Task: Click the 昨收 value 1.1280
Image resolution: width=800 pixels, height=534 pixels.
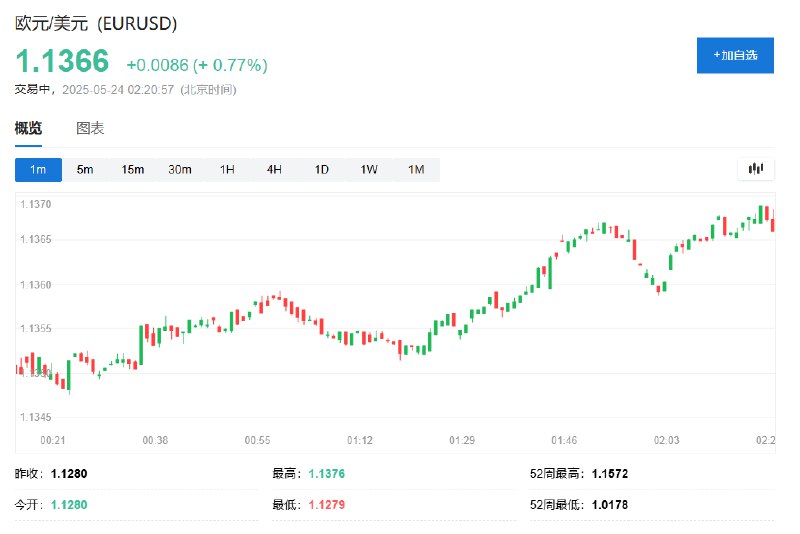Action: click(x=69, y=474)
